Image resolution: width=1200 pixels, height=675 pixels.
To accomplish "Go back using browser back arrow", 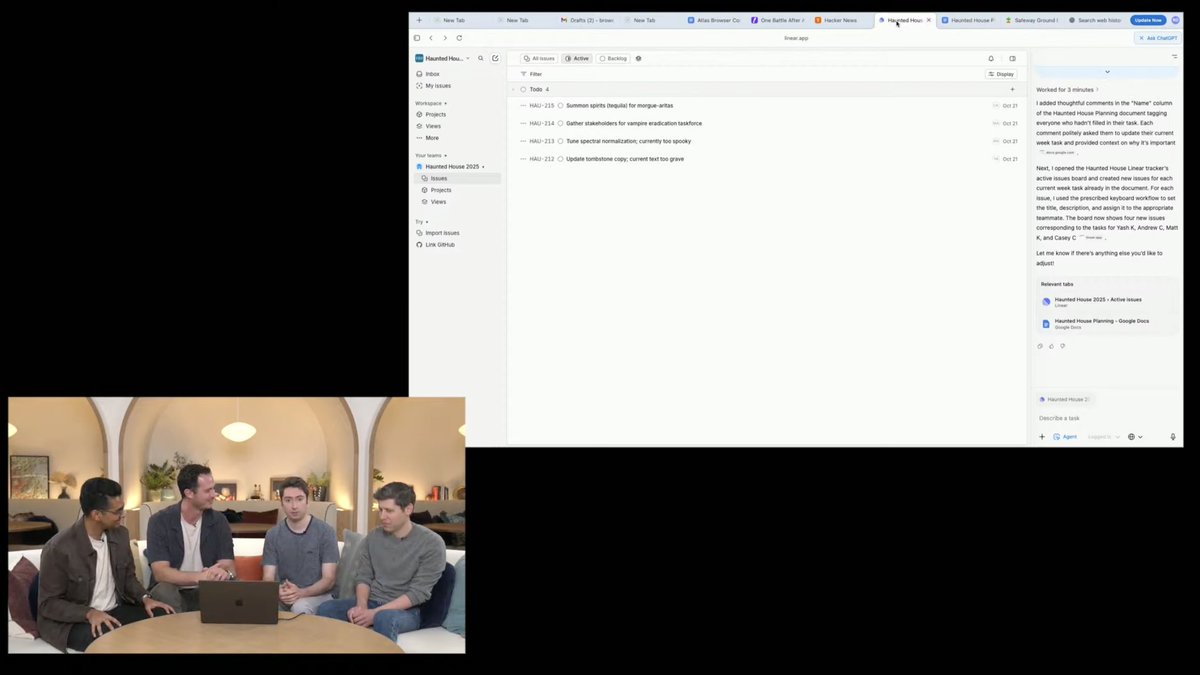I will (431, 38).
